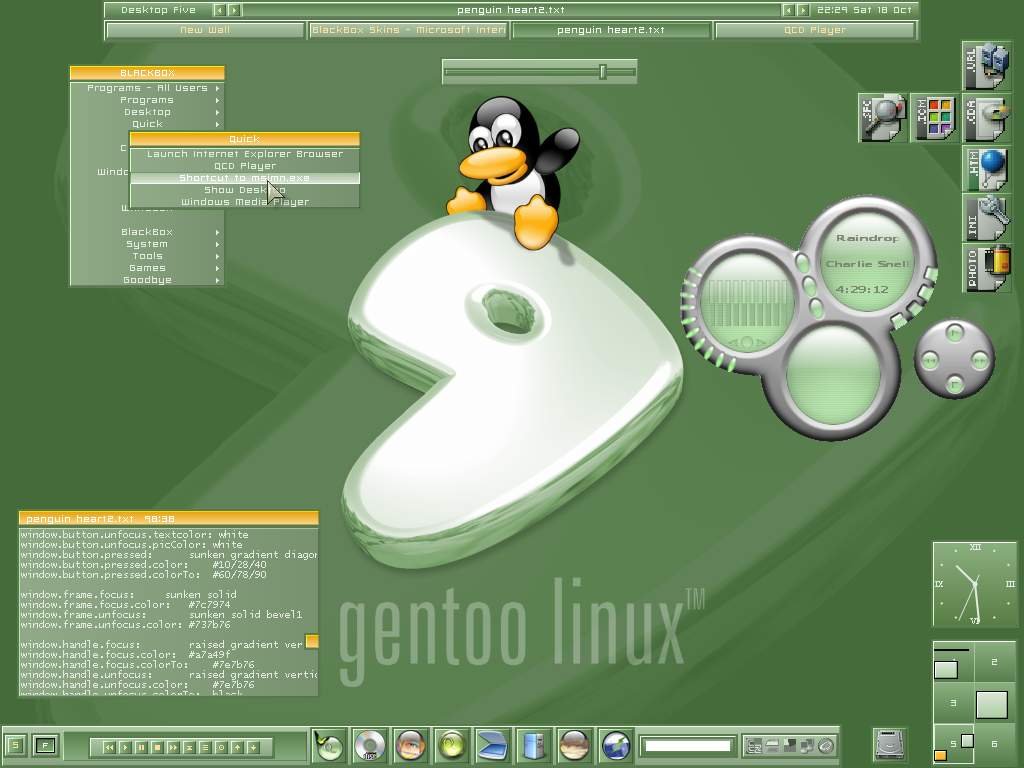Click the green orb icon in bottom dock
The height and width of the screenshot is (768, 1024).
click(451, 745)
